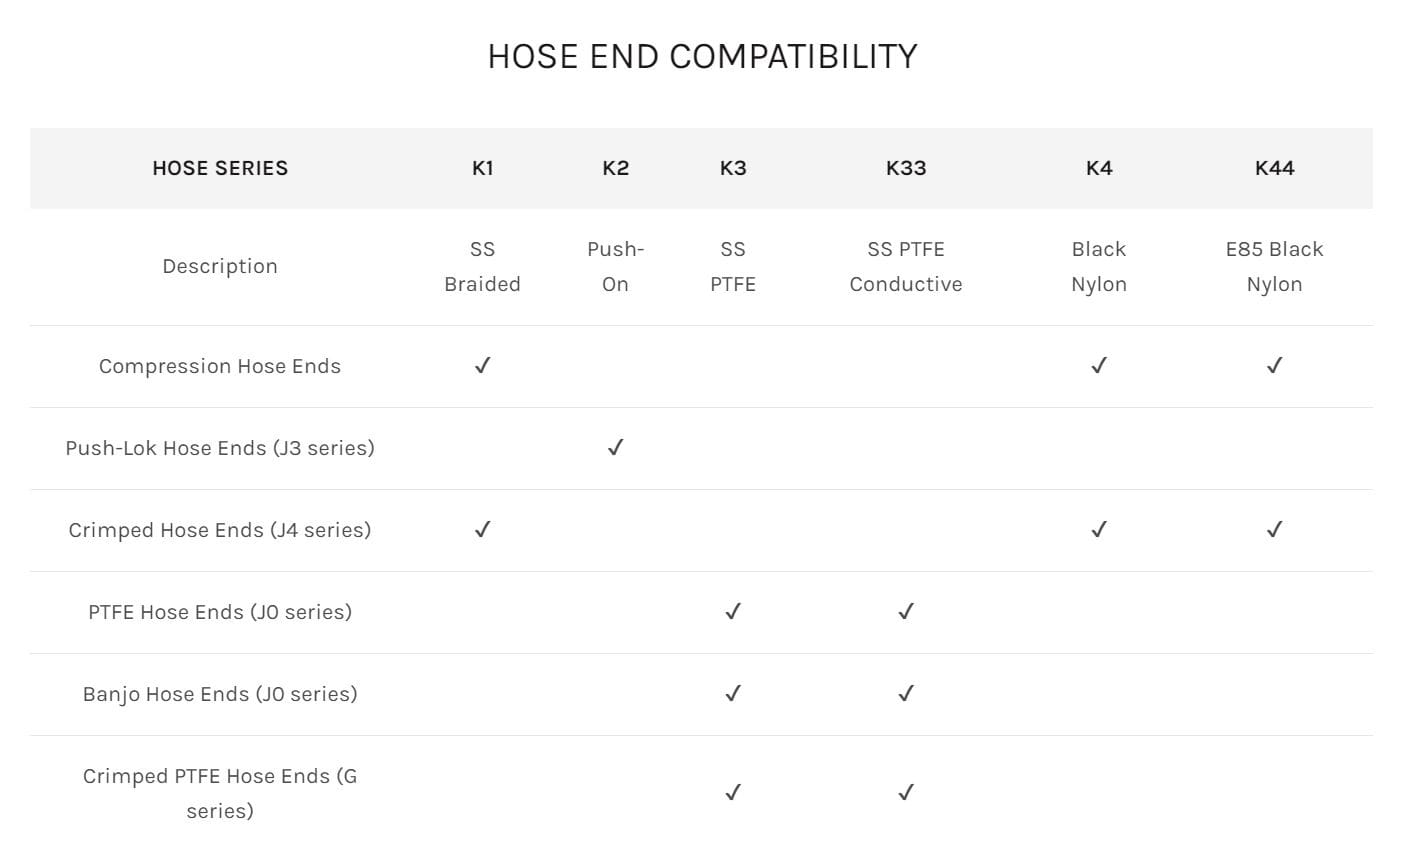
Task: Click the HOSE SERIES header cell
Action: 220,168
